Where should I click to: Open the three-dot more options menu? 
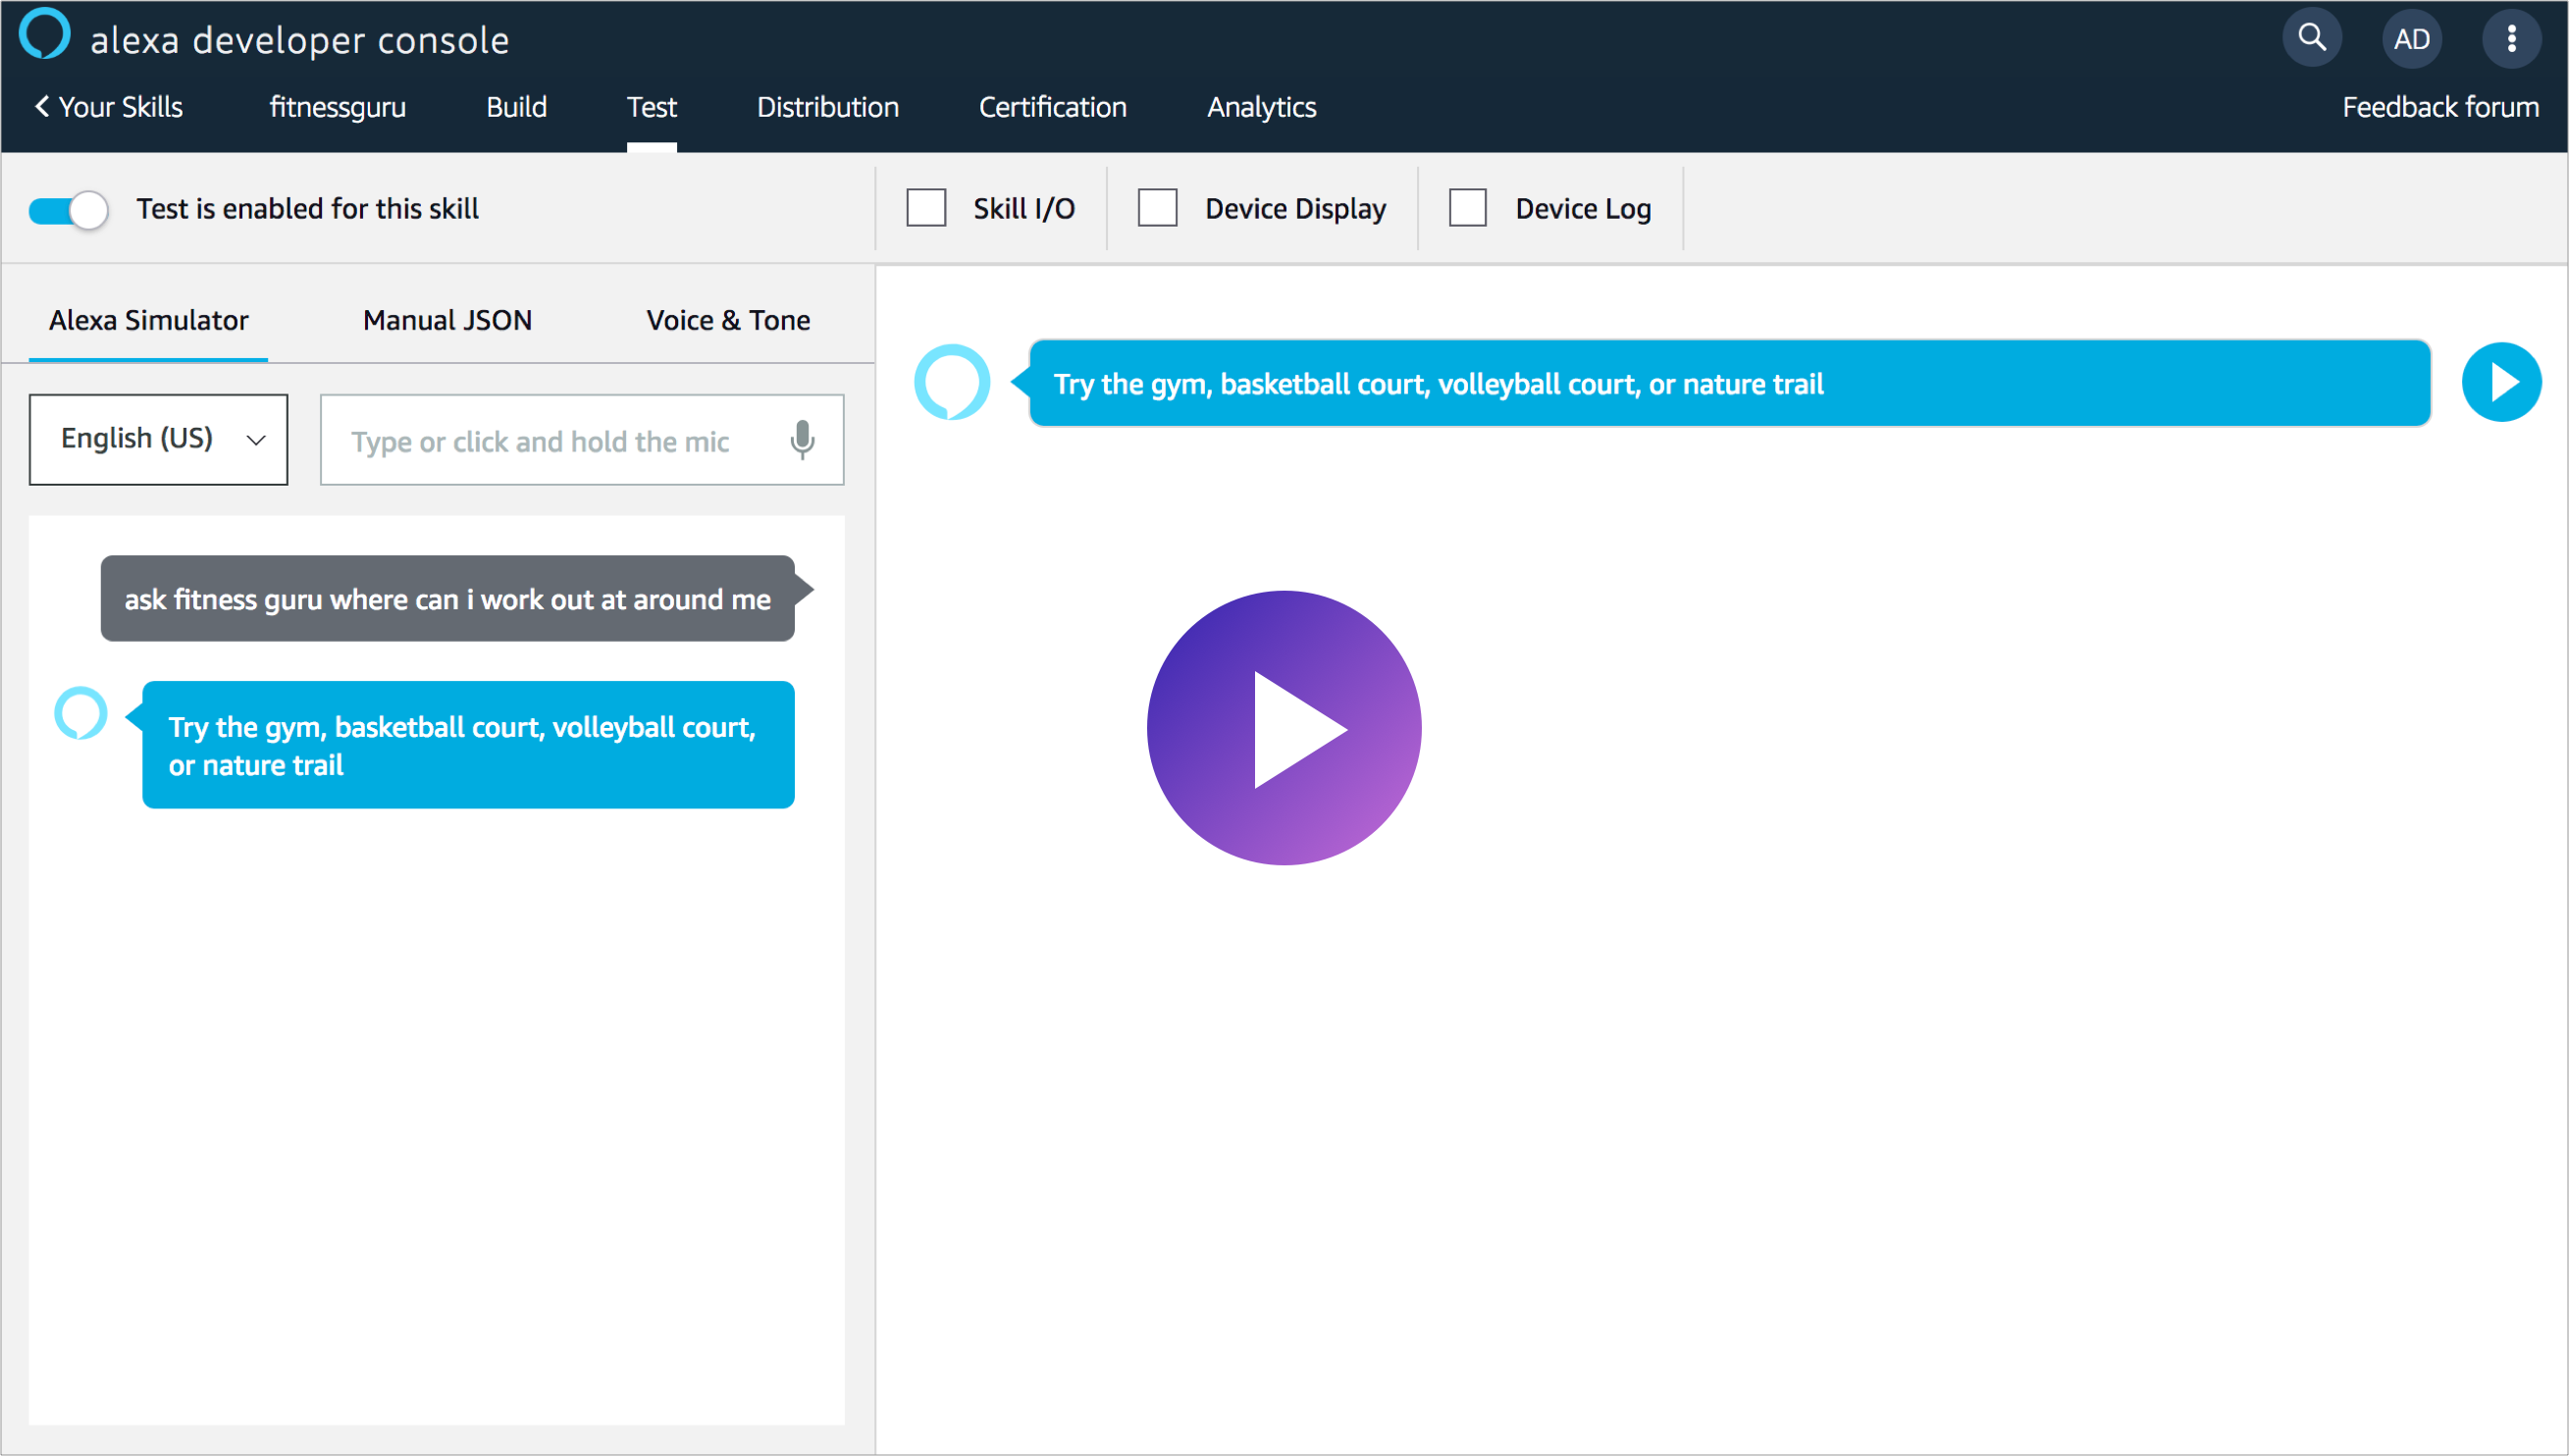pos(2511,39)
